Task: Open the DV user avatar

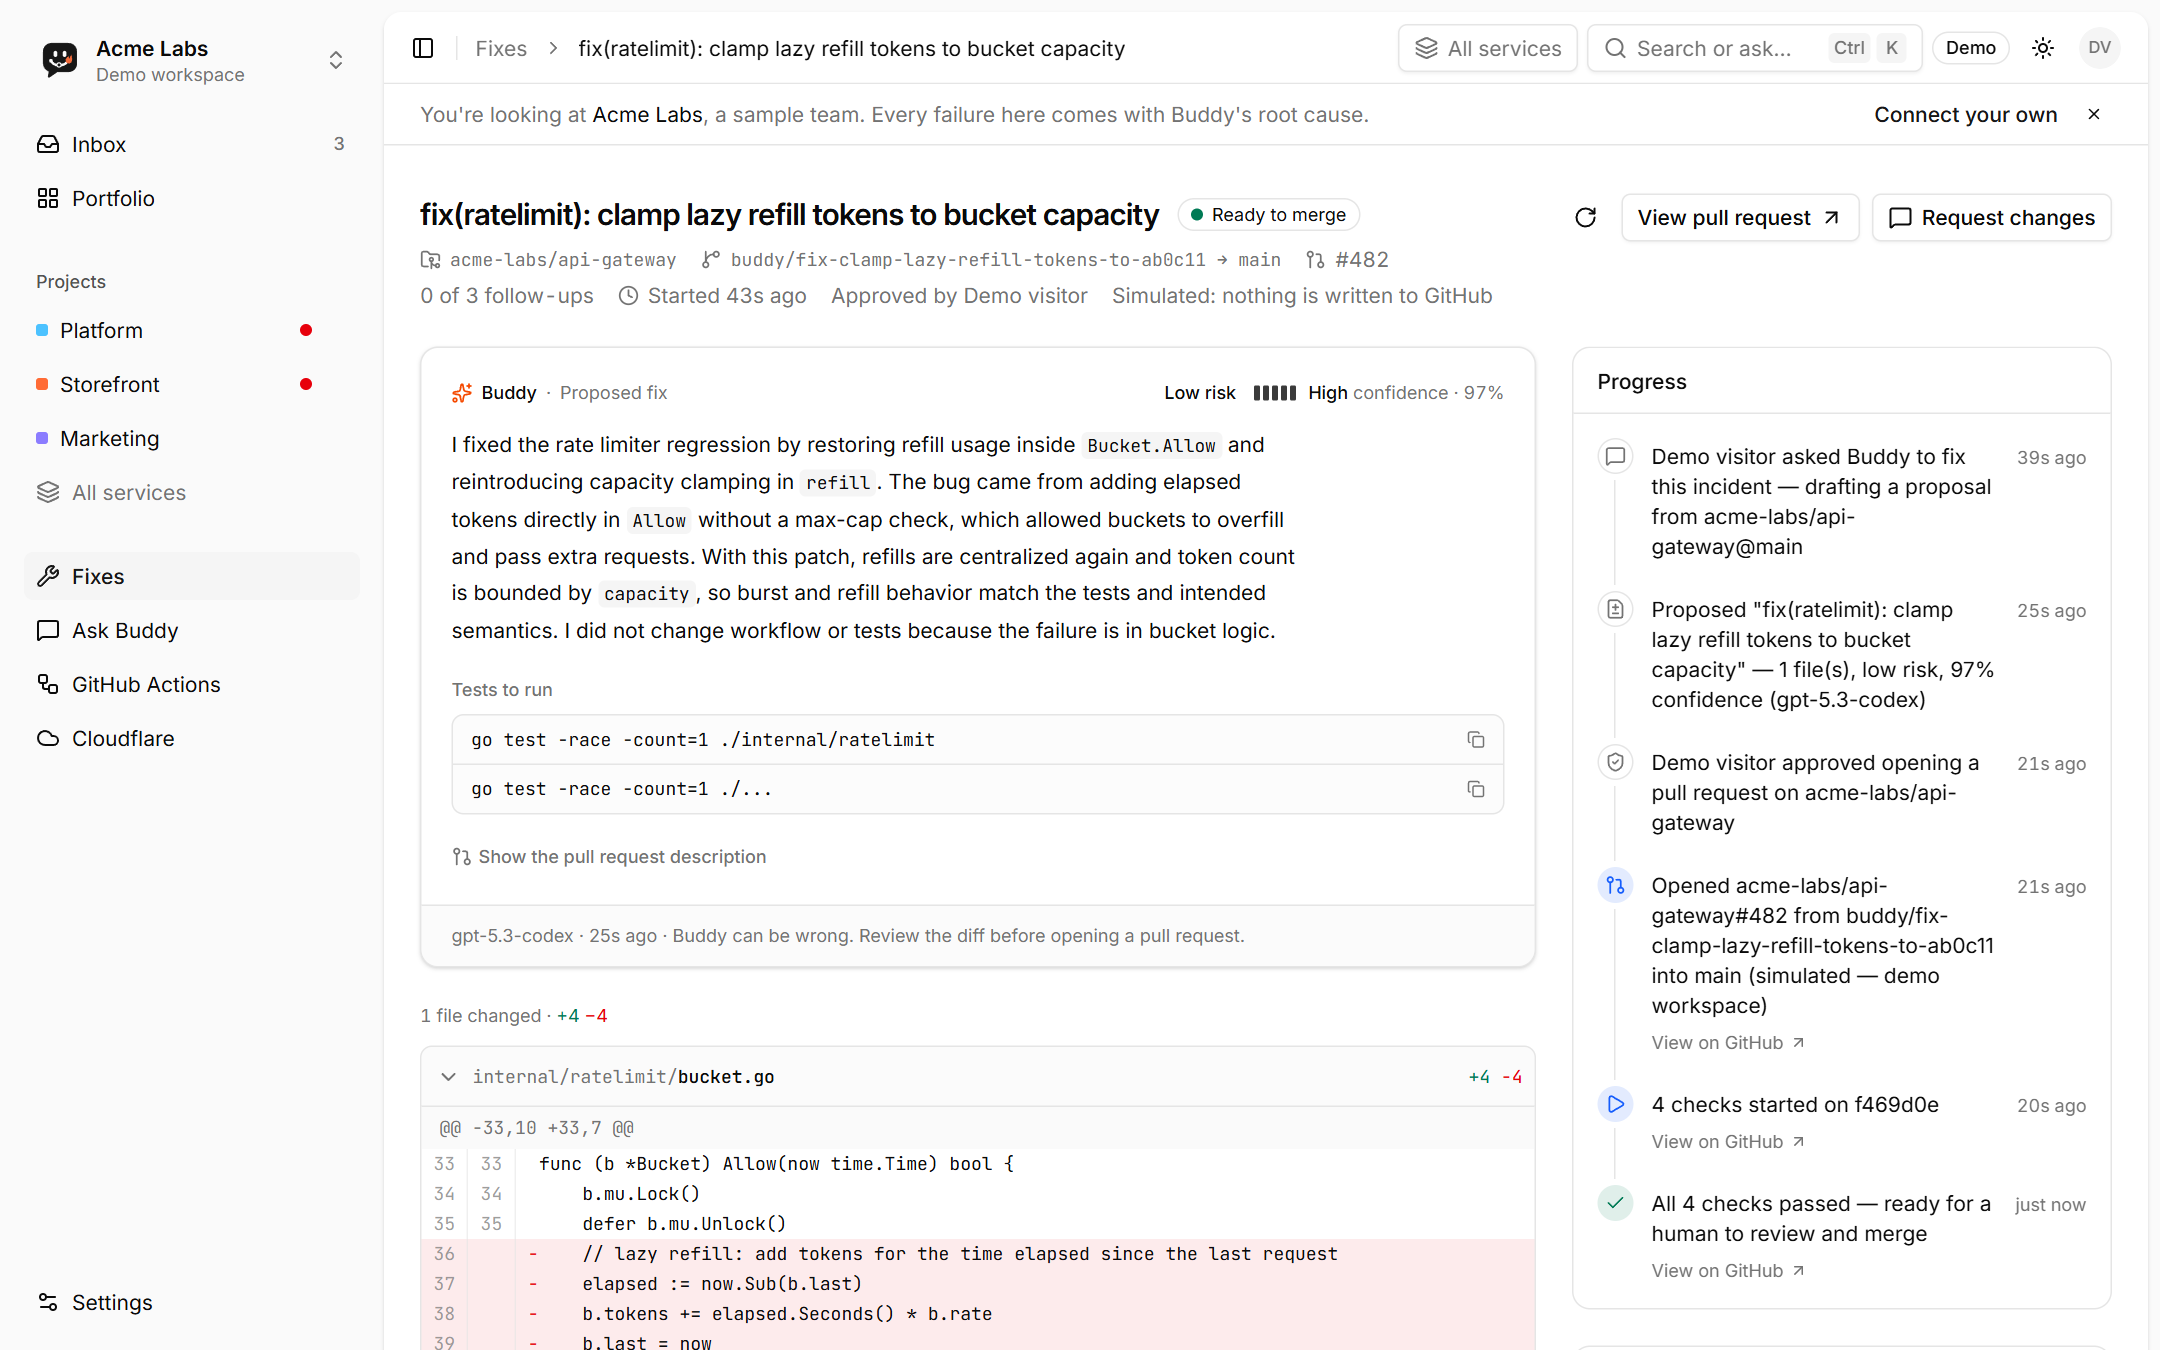Action: pos(2099,48)
